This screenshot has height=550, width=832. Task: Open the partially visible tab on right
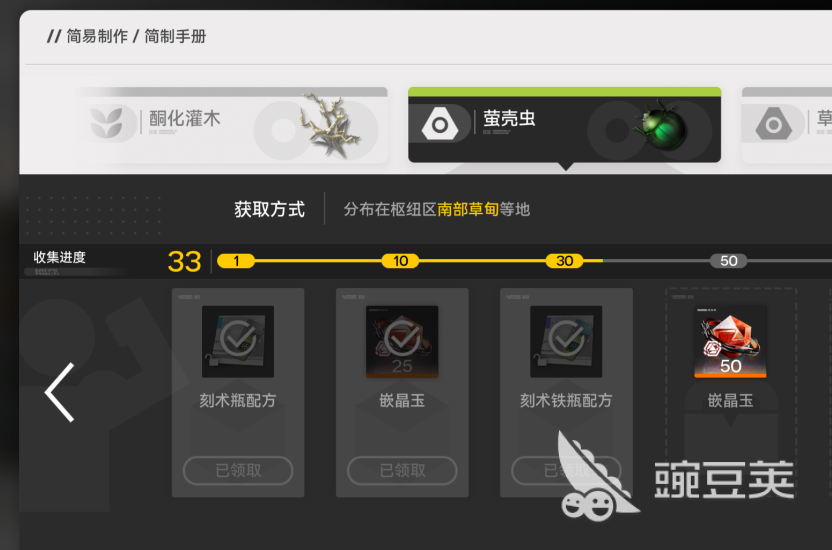click(x=787, y=125)
